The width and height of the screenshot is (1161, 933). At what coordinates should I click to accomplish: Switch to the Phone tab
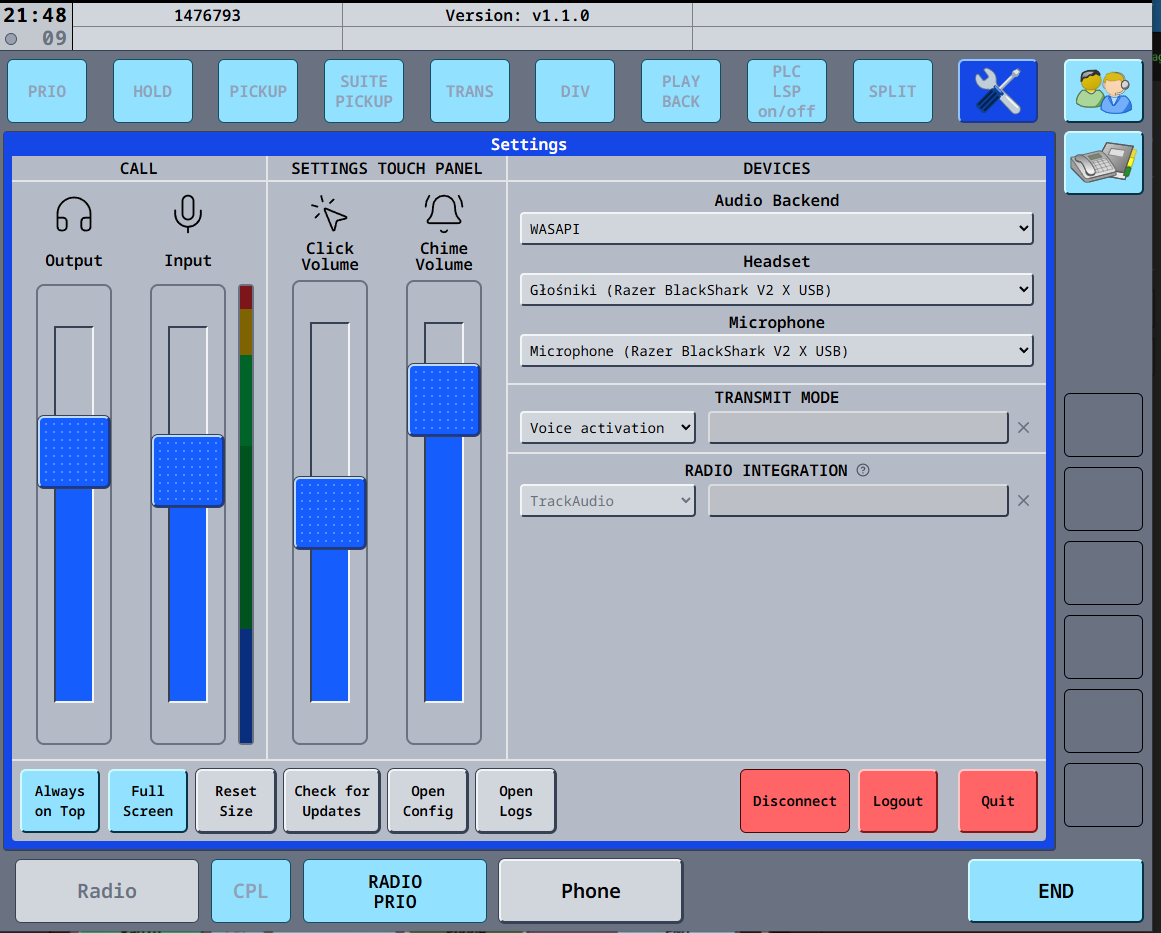pos(590,891)
